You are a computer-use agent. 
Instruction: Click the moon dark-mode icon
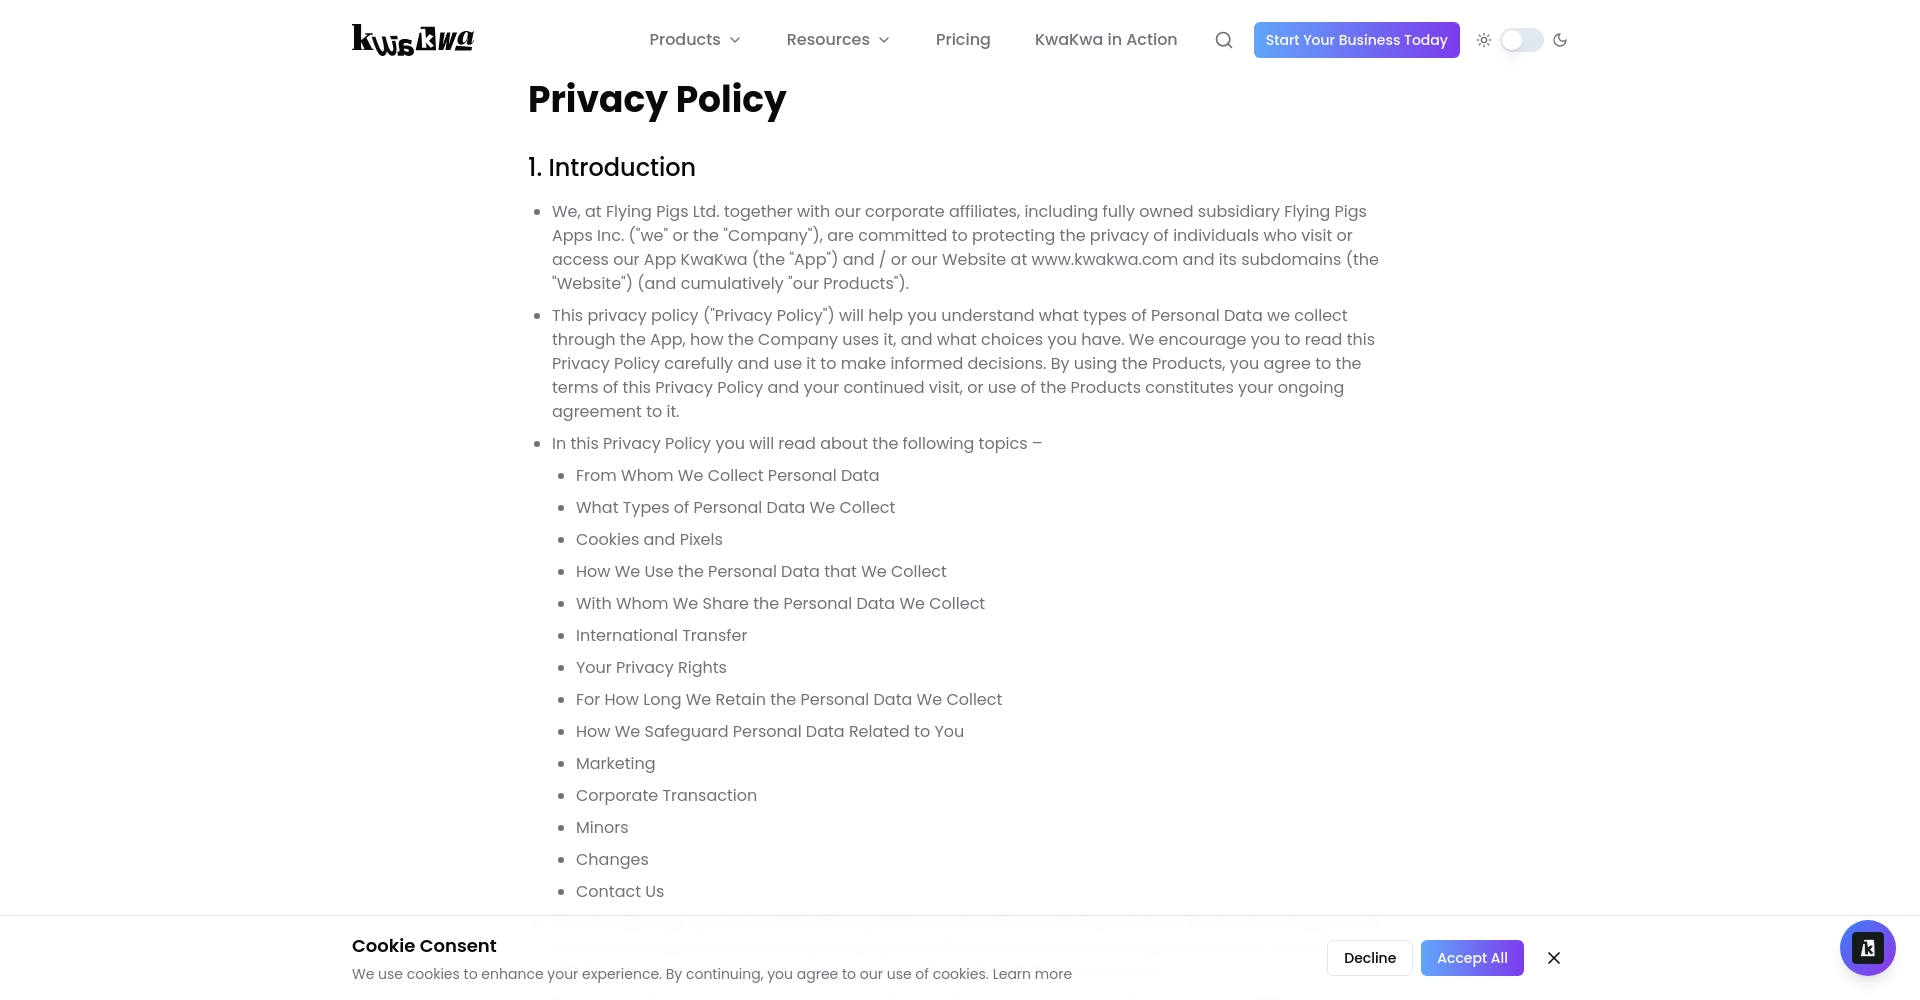click(1560, 40)
